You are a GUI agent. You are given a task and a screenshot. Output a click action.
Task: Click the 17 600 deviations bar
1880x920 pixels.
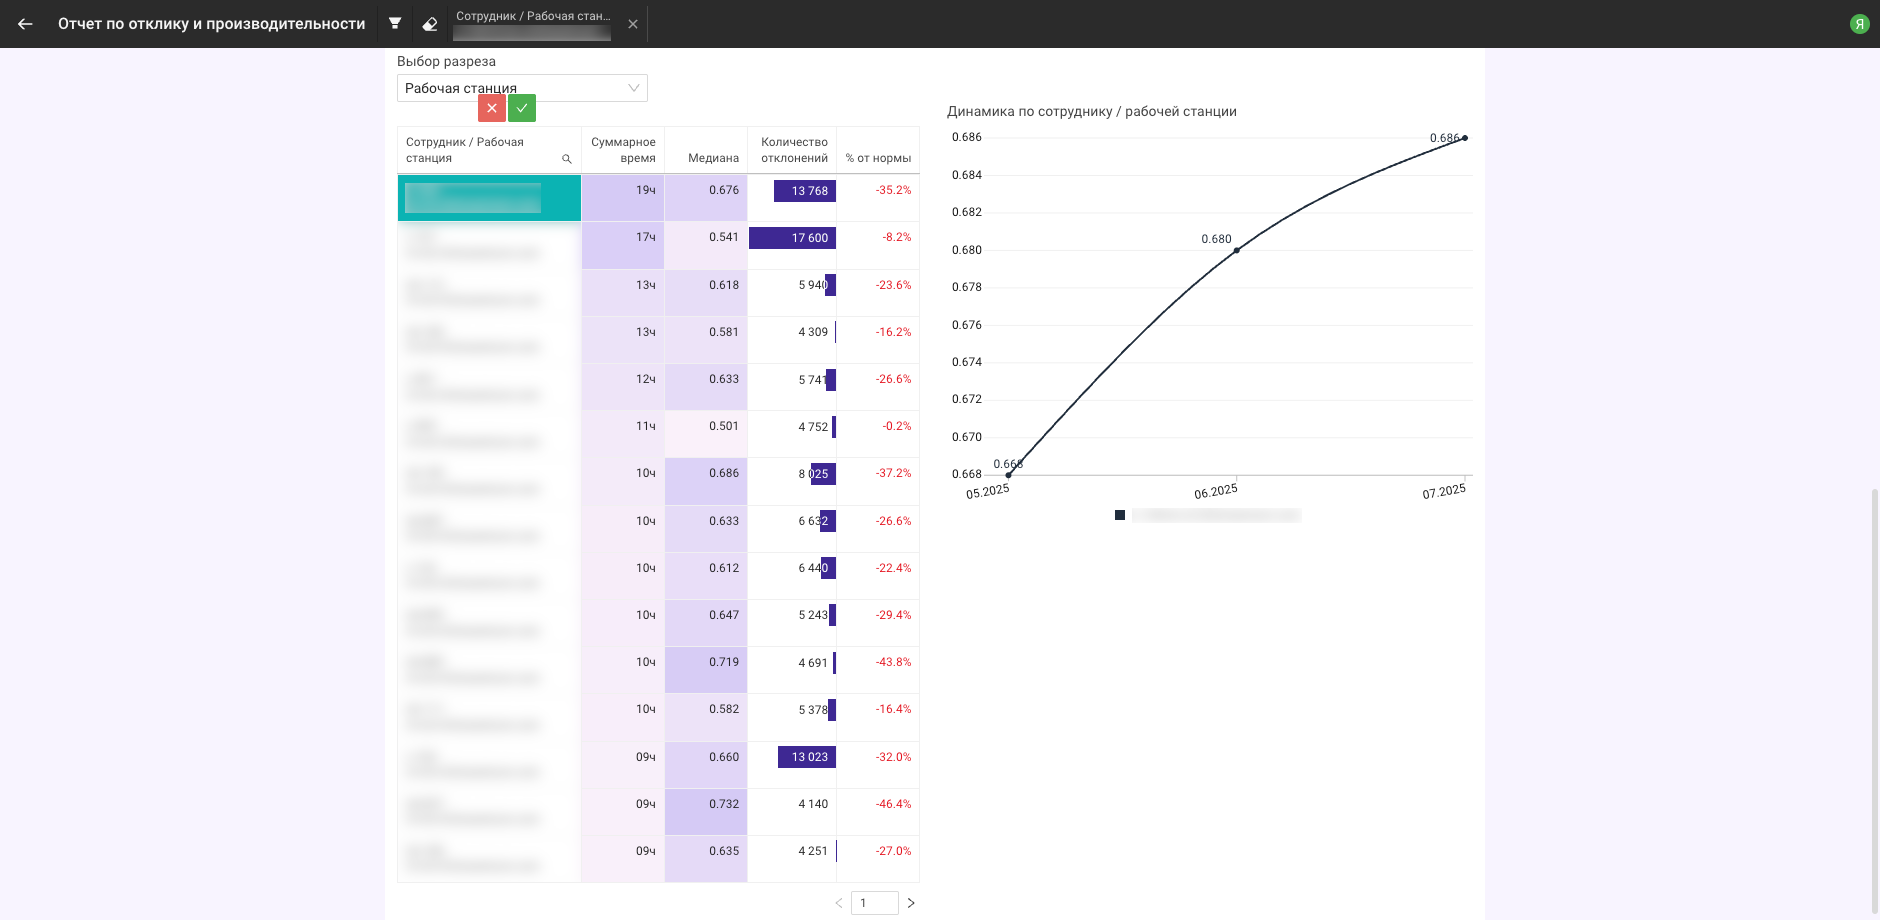point(792,238)
